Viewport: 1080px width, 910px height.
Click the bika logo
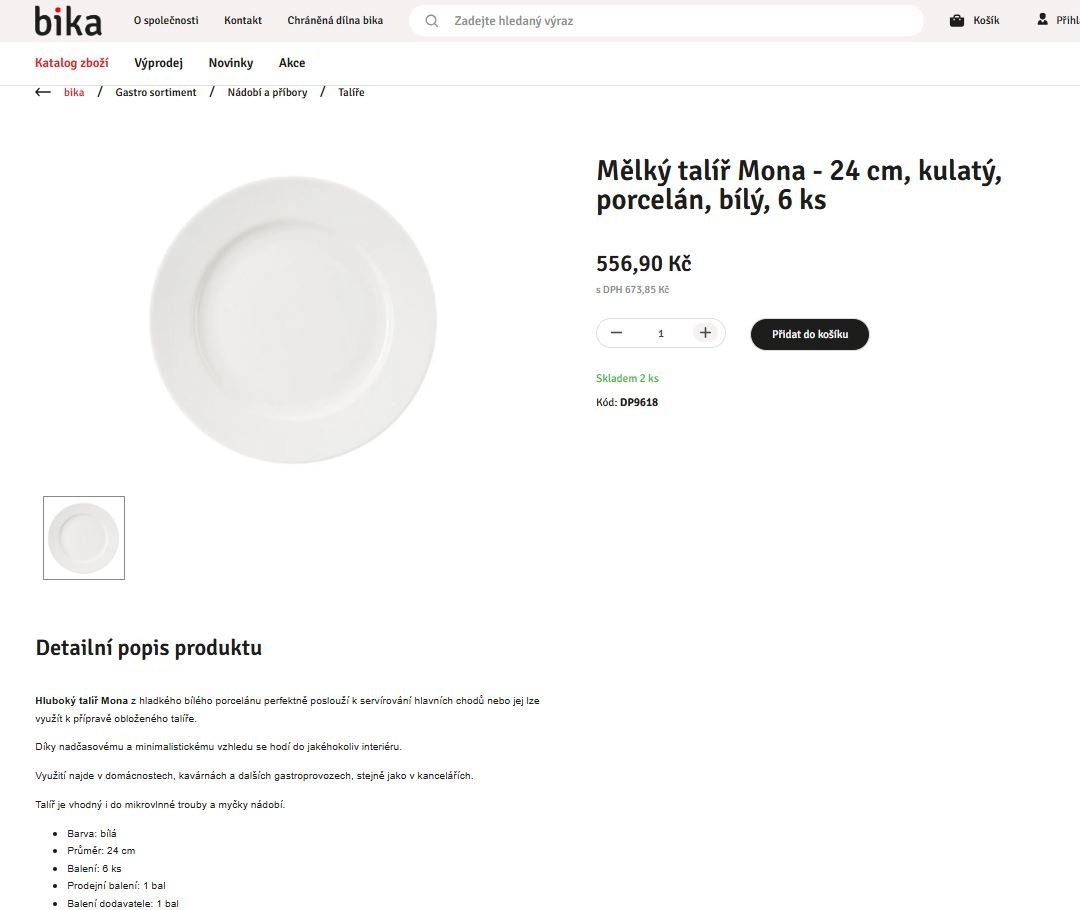68,20
